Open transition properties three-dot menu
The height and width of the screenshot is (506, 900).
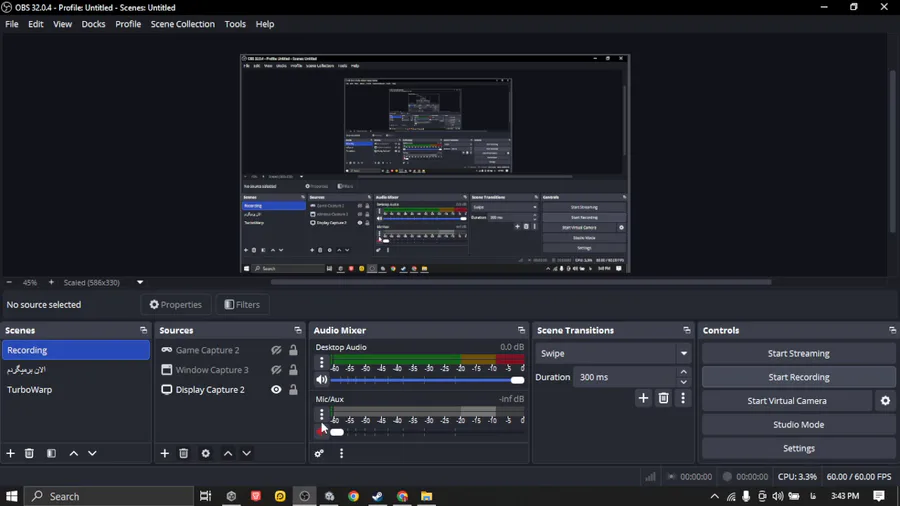683,398
